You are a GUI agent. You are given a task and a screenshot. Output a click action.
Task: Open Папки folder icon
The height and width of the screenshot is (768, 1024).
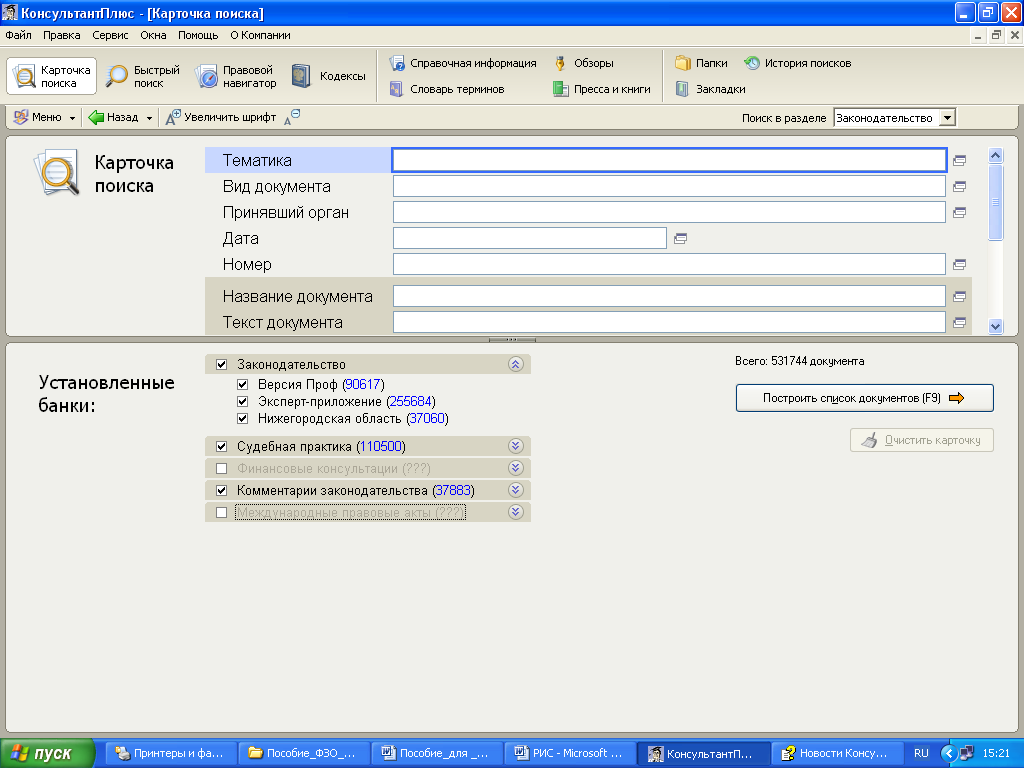(x=682, y=63)
